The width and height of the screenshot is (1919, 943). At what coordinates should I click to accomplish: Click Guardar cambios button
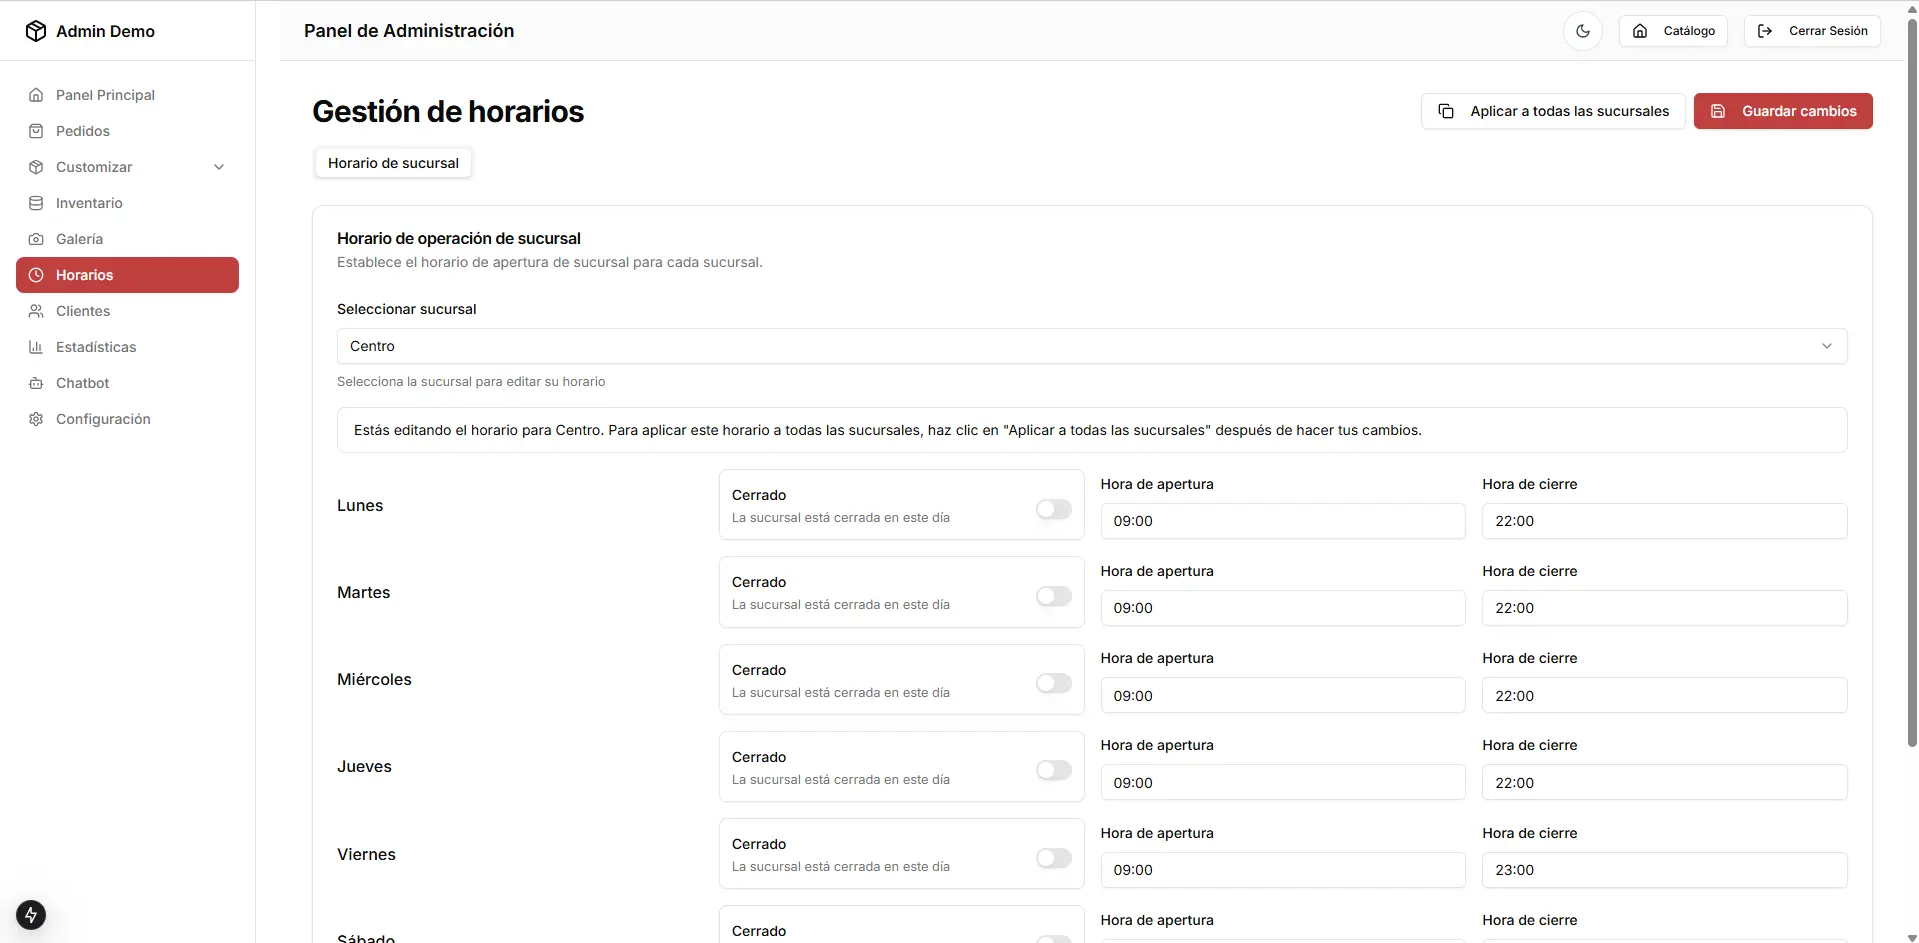click(1782, 111)
